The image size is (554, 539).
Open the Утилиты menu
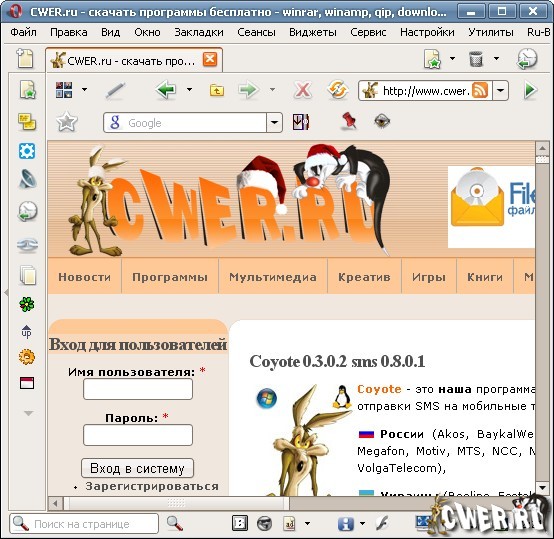tap(491, 32)
